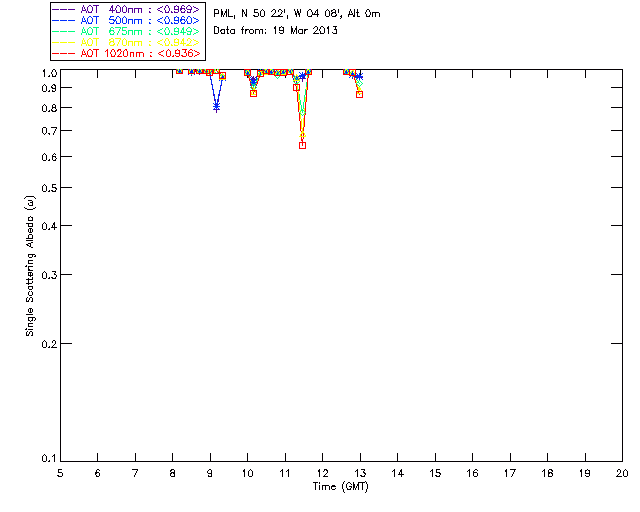Click the 0.6 y-axis tick label

(49, 157)
